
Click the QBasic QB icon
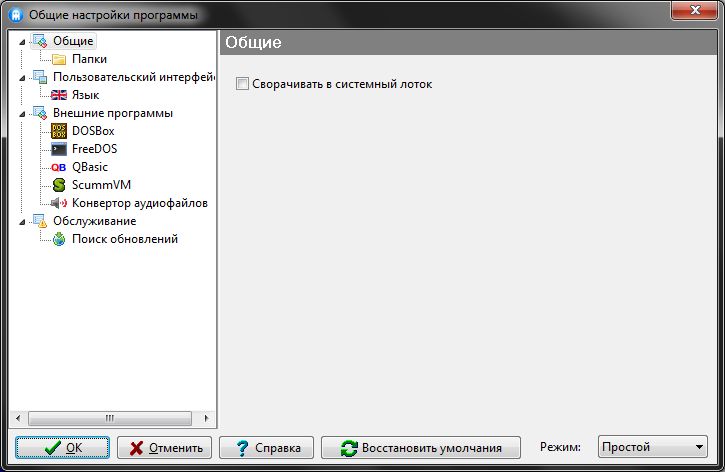pyautogui.click(x=59, y=167)
